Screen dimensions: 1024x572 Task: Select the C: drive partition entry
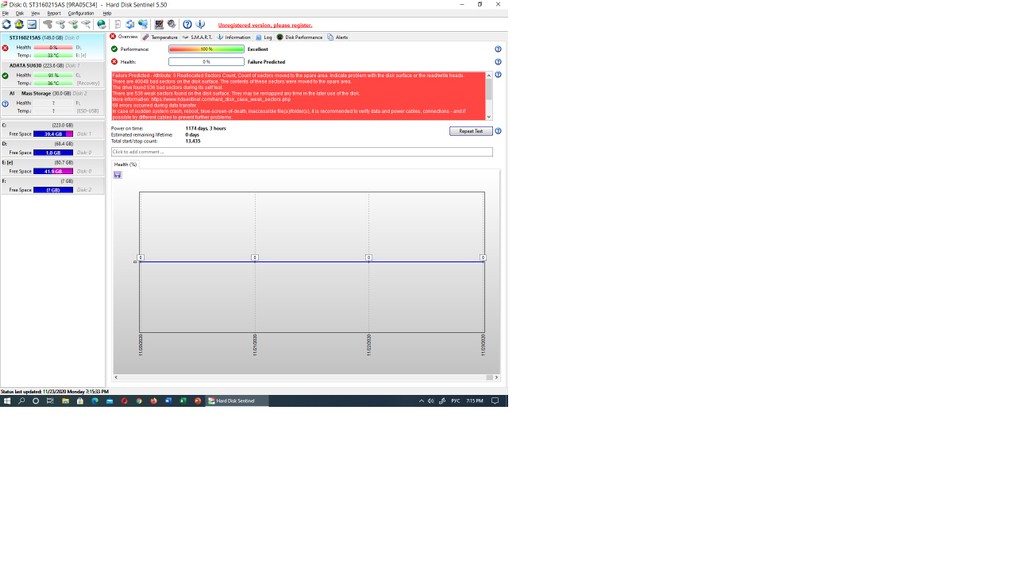[x=52, y=130]
